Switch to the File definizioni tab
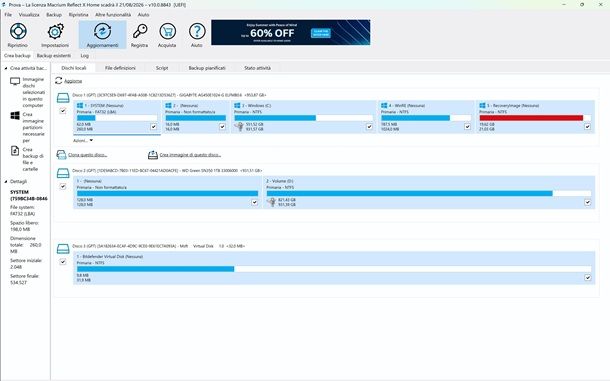This screenshot has width=610, height=381. tap(120, 68)
